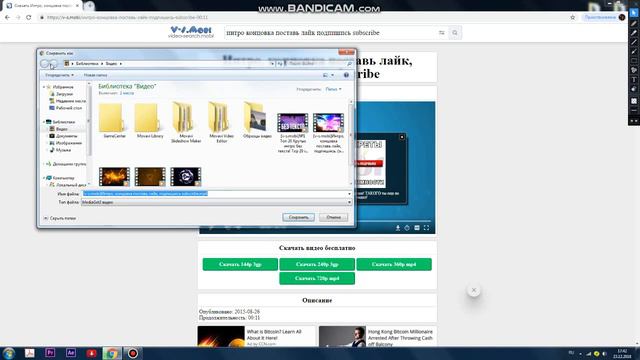Click Библиотеки in the address breadcrumb
The width and height of the screenshot is (640, 360).
click(x=87, y=64)
